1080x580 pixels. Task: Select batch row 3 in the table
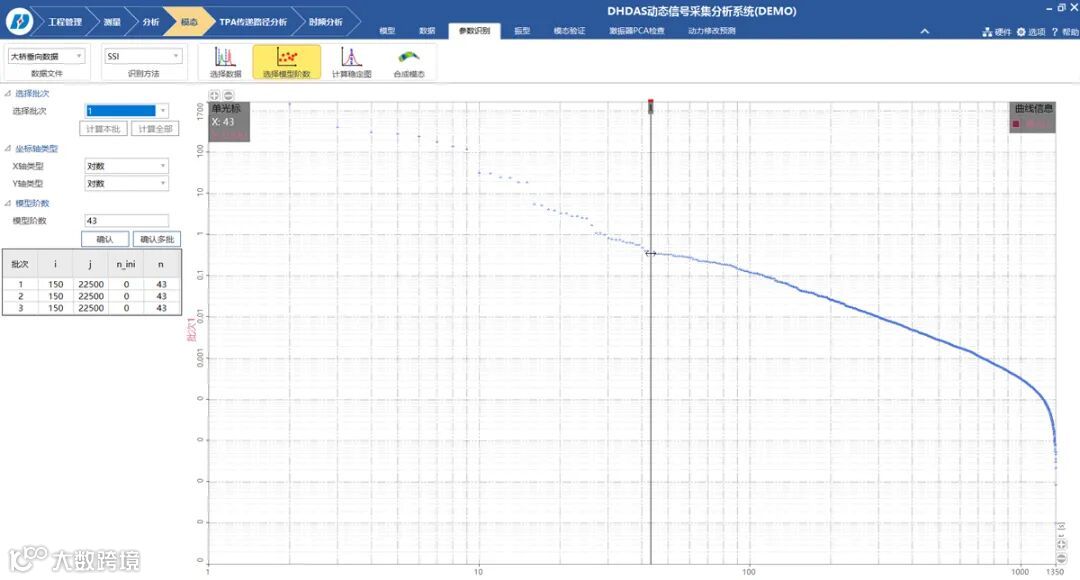tap(92, 308)
